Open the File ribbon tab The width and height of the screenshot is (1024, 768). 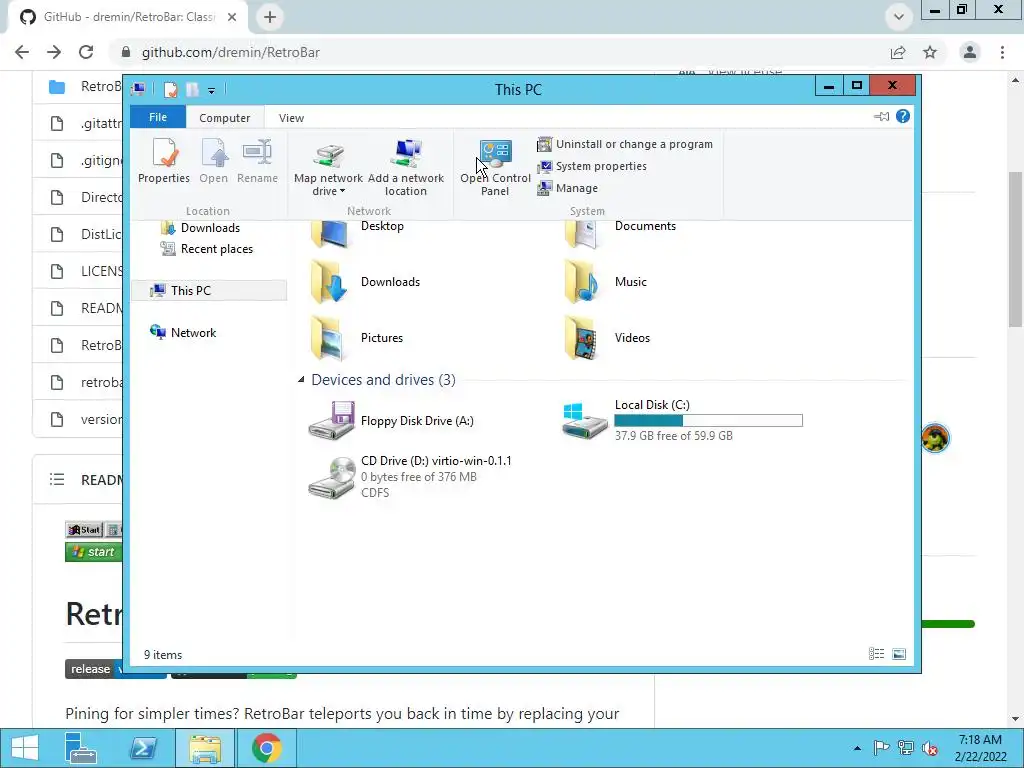click(158, 118)
